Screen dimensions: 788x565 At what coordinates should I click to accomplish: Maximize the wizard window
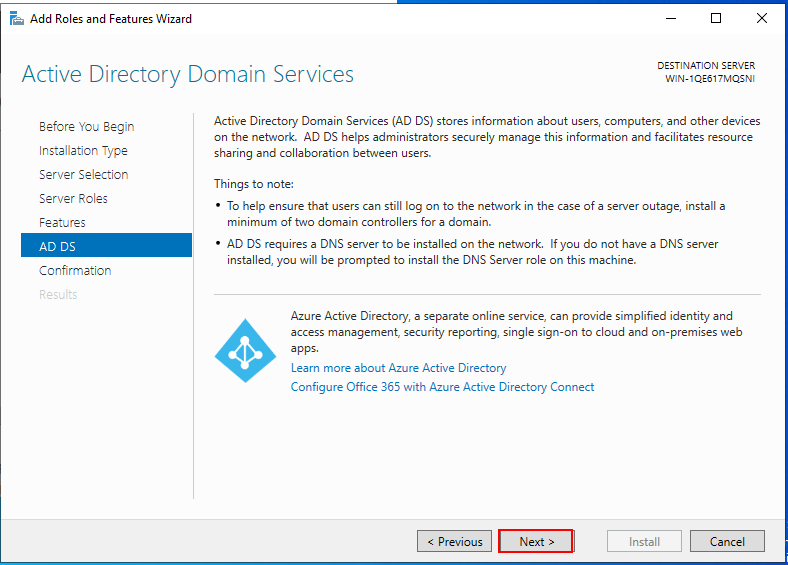pos(716,19)
